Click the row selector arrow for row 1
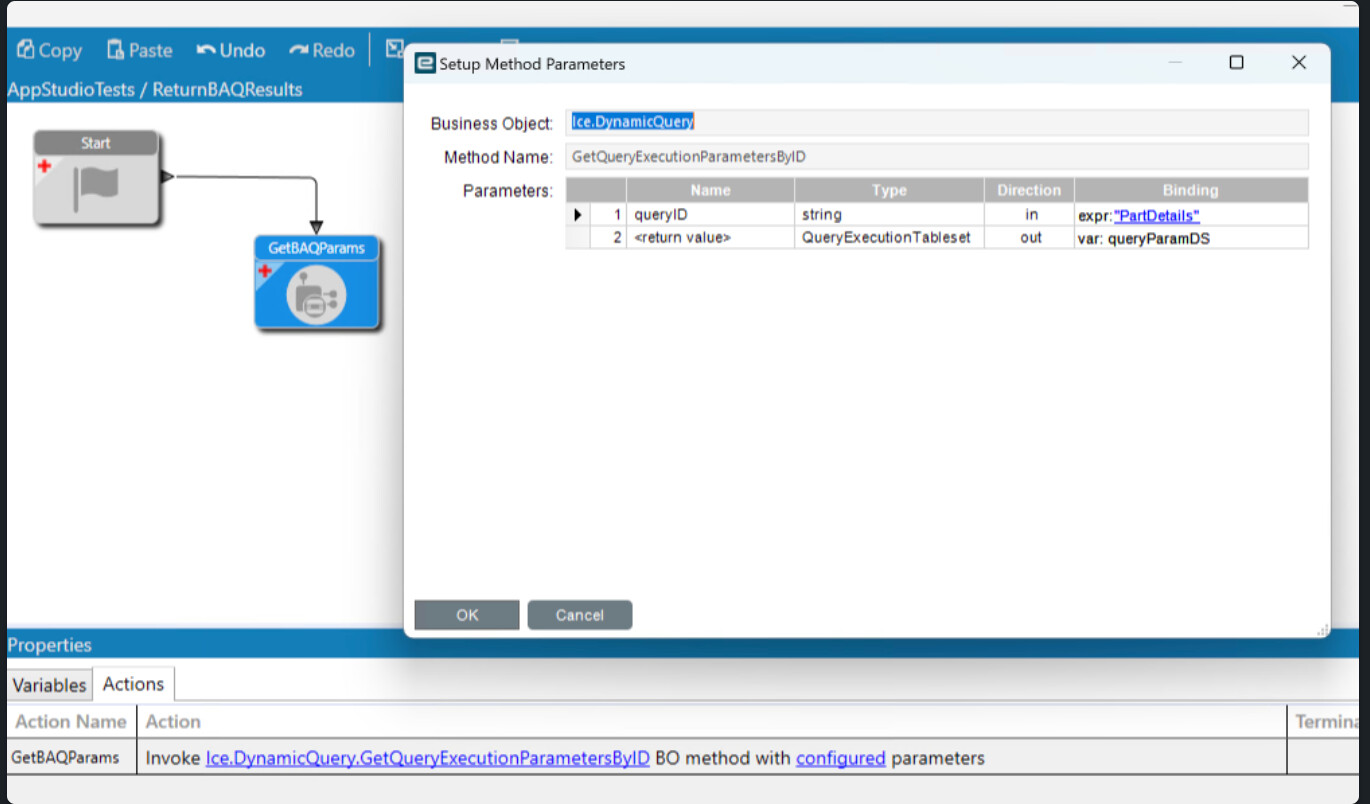Viewport: 1370px width, 804px height. tap(578, 215)
